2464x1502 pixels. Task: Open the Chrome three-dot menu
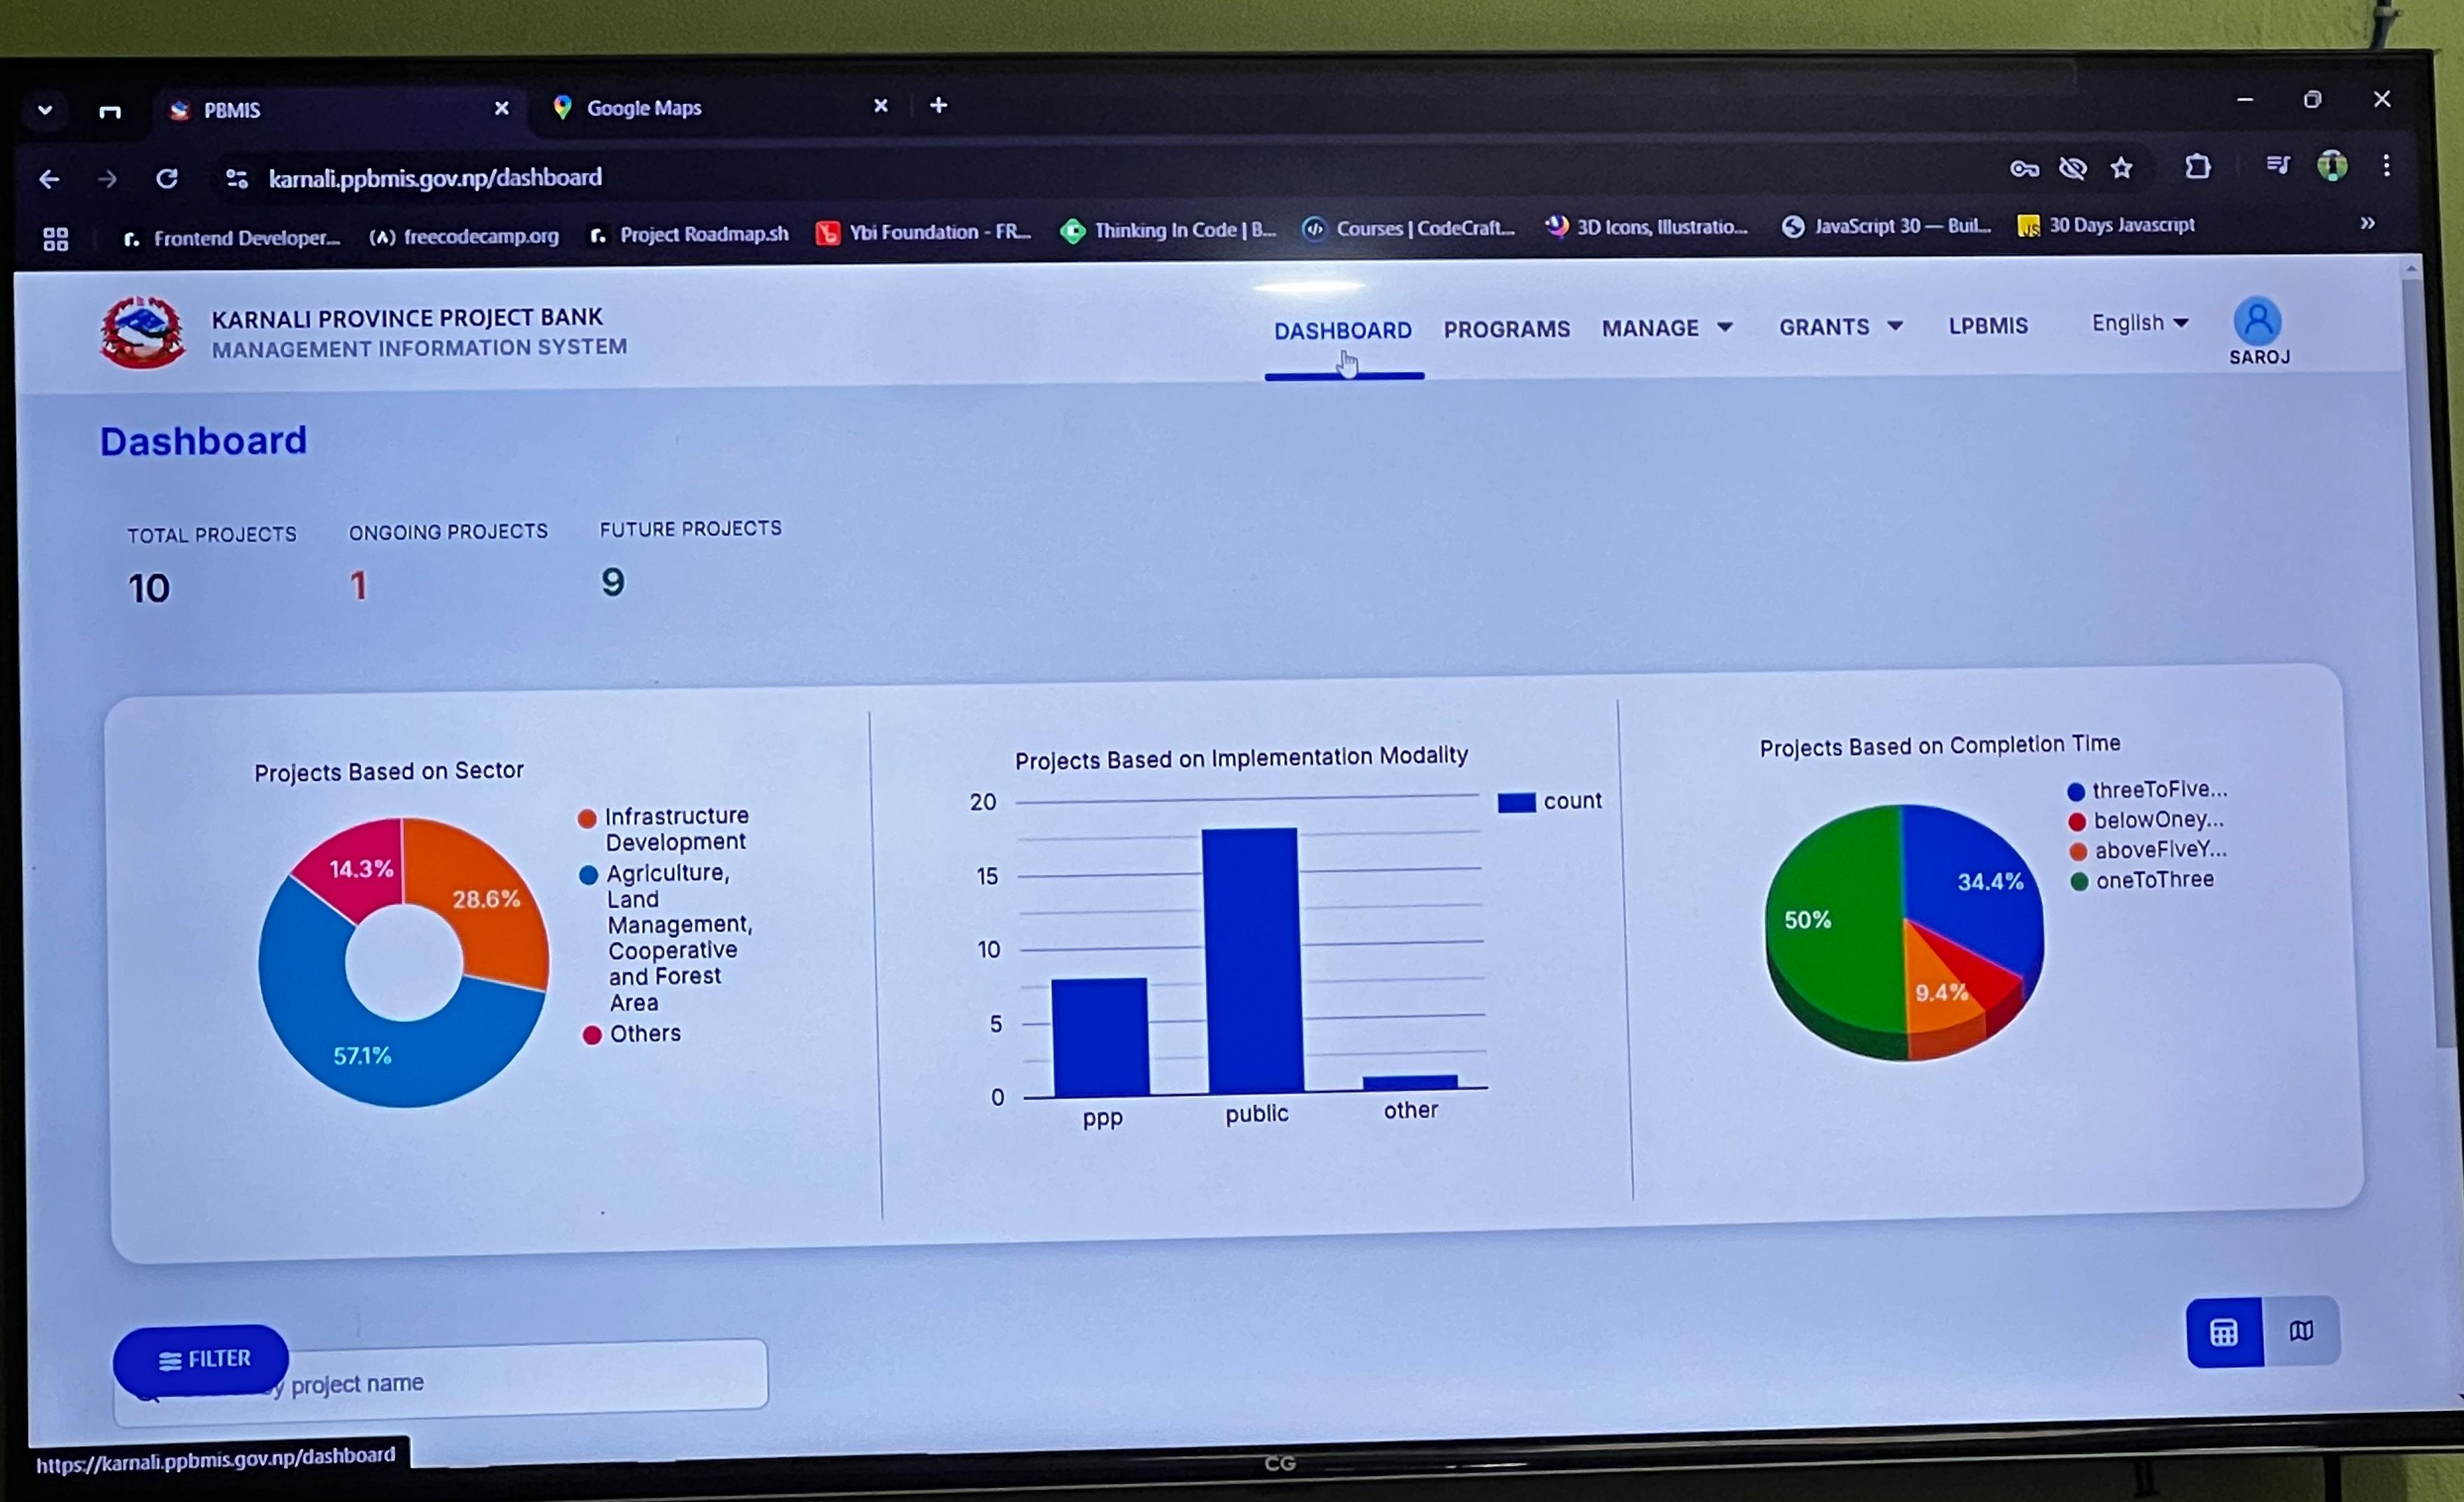(2387, 165)
